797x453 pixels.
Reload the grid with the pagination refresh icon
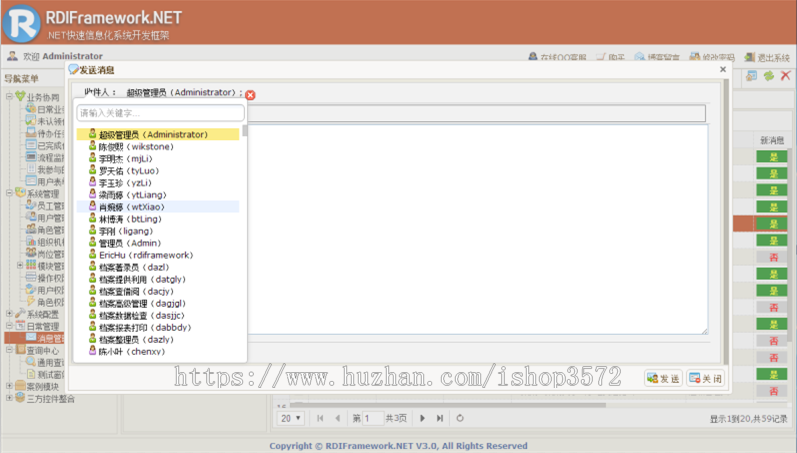[x=459, y=418]
